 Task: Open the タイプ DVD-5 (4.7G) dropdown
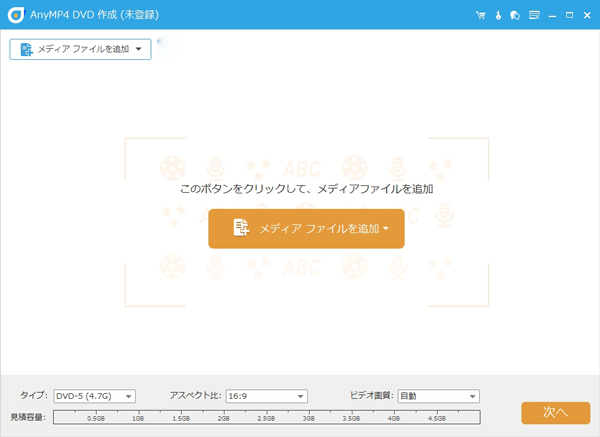pyautogui.click(x=95, y=396)
